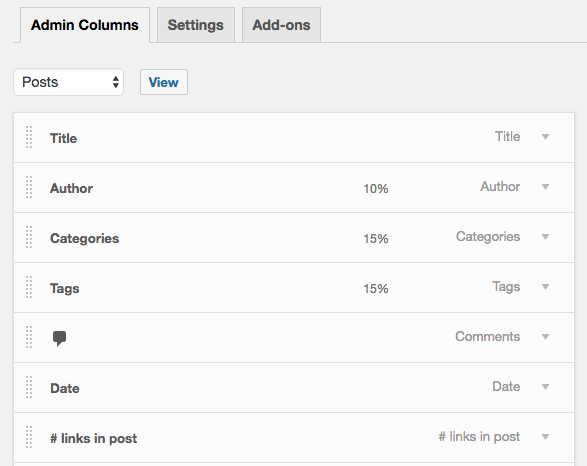This screenshot has height=466, width=587.
Task: Click the View button
Action: coord(164,82)
